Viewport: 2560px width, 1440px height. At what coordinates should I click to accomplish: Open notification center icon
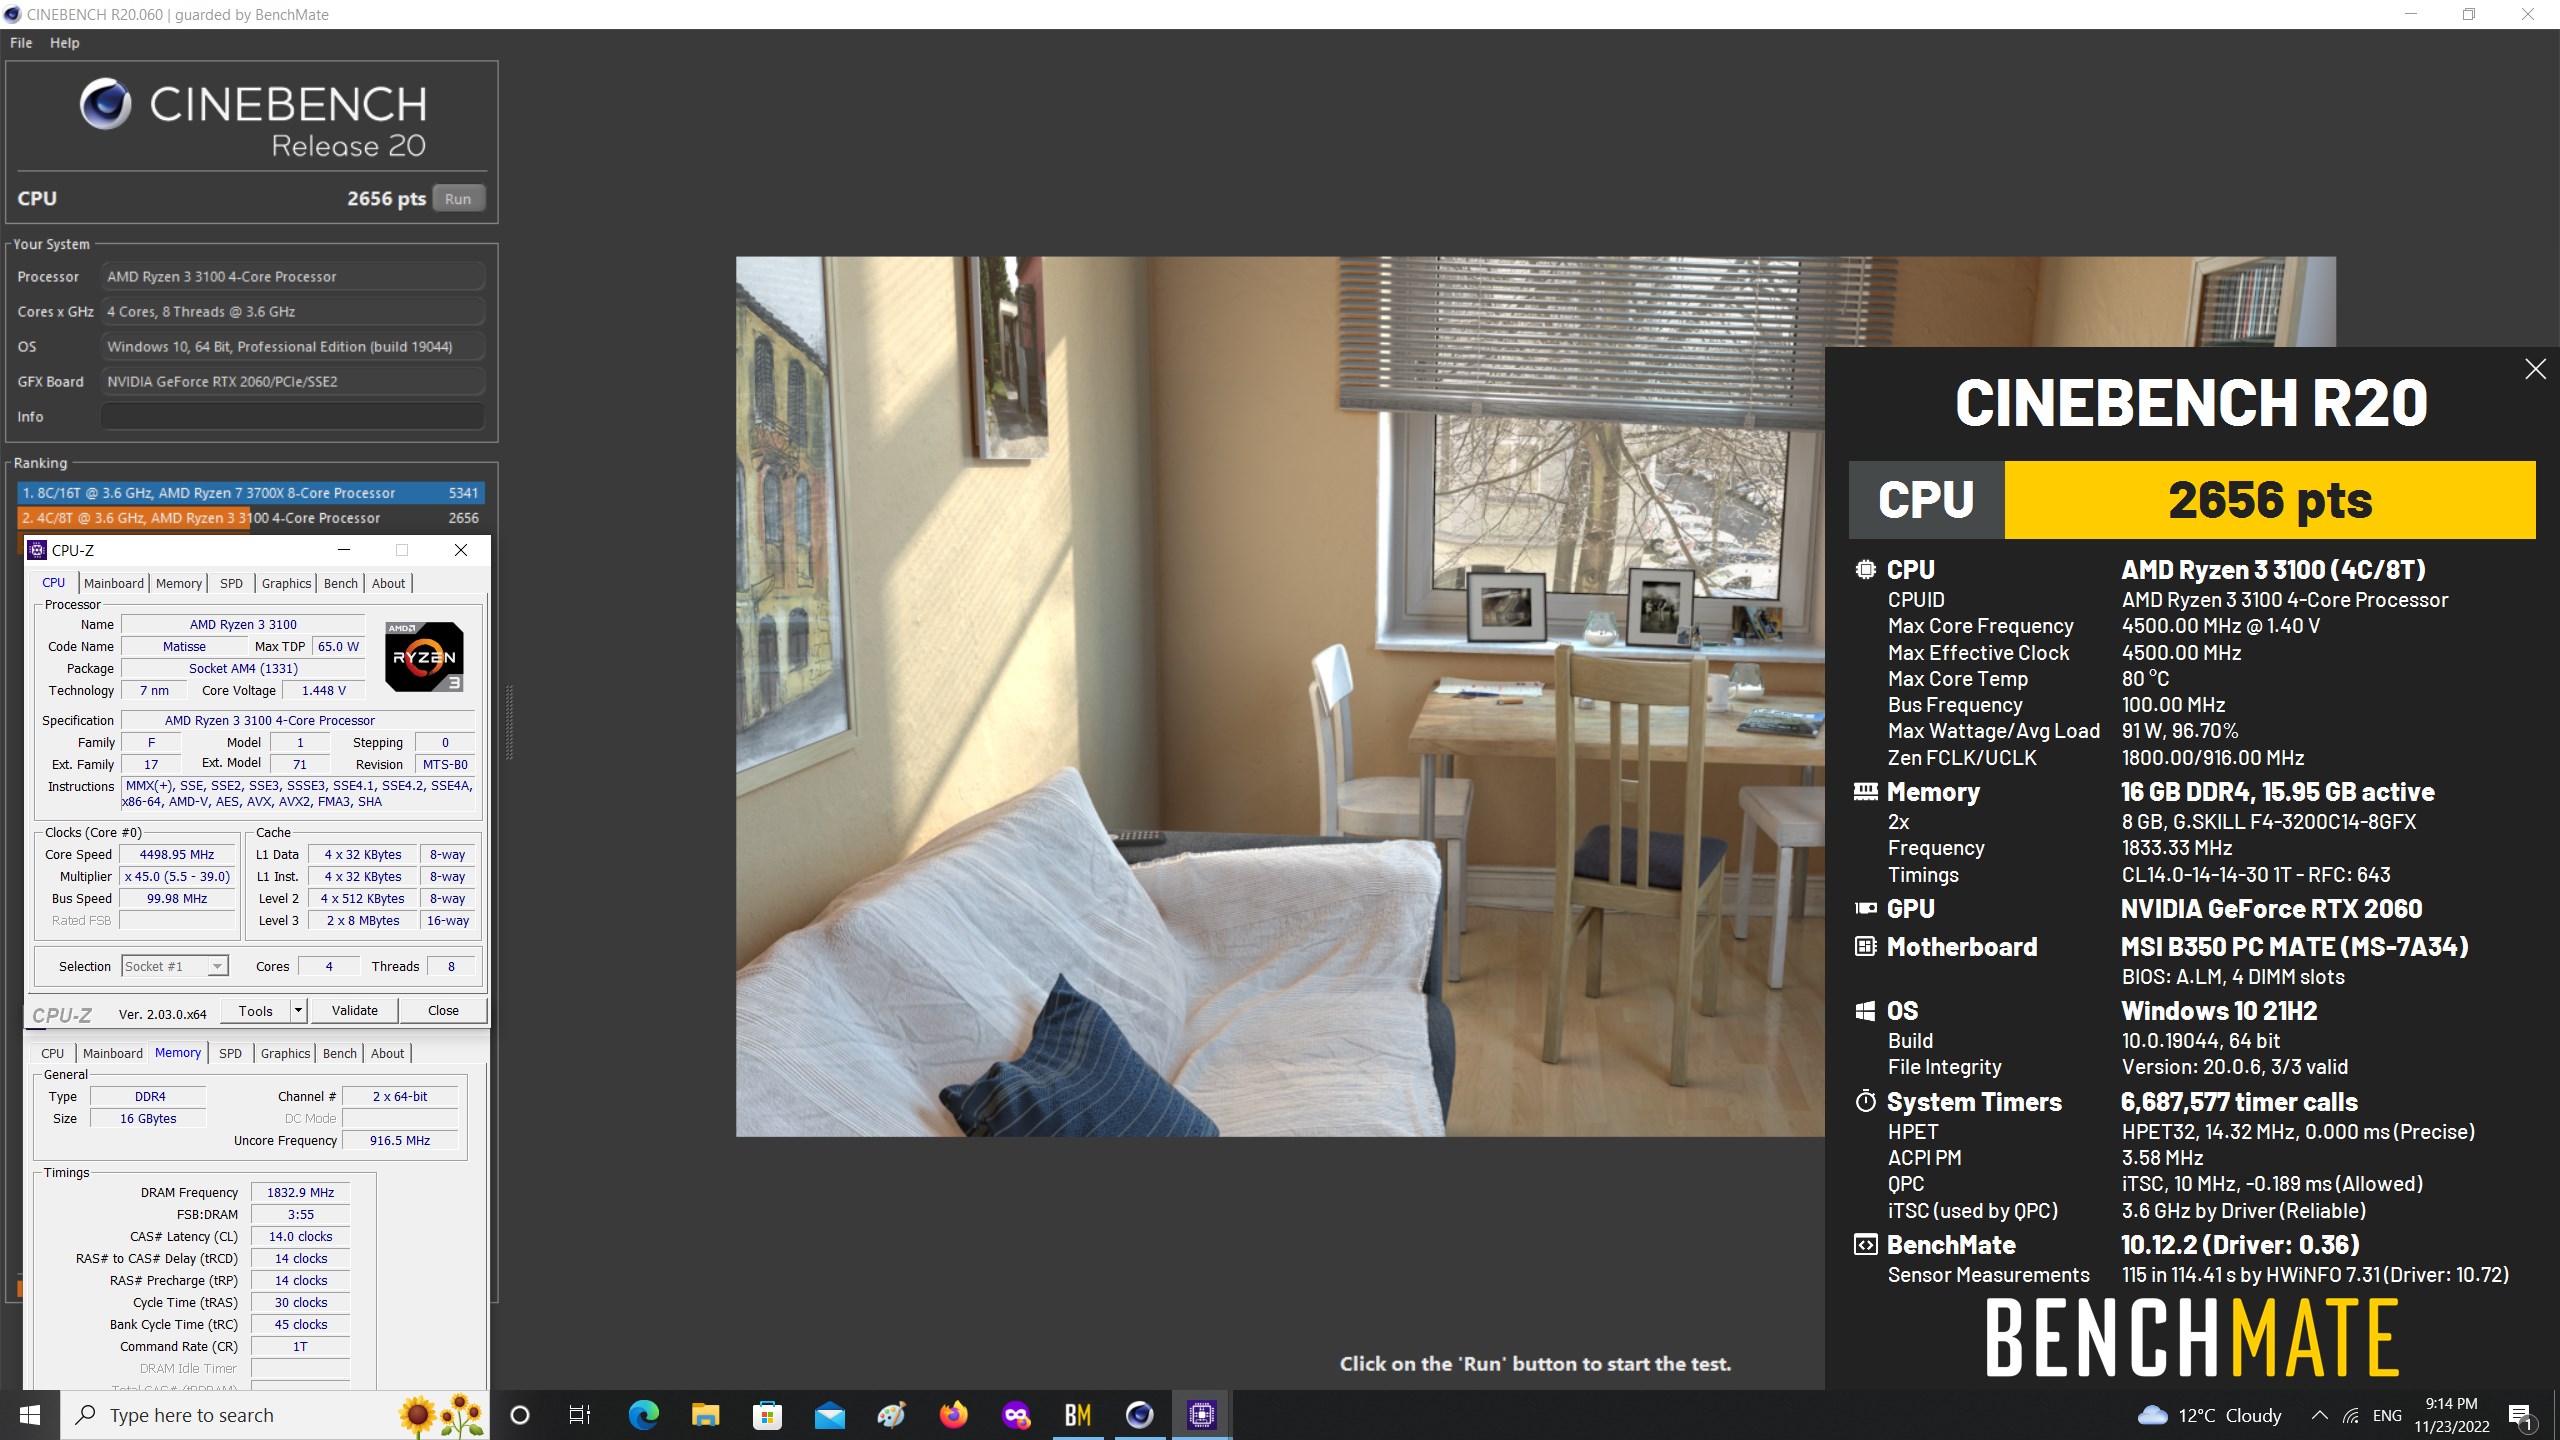(2519, 1415)
